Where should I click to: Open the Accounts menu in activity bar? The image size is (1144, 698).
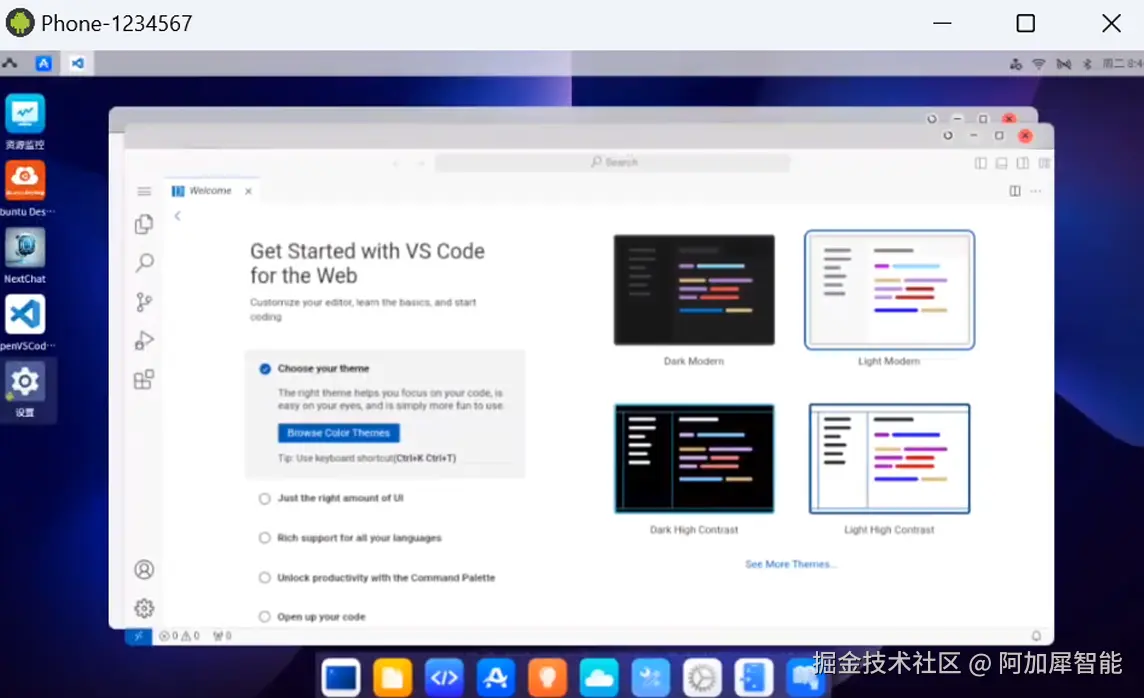click(144, 570)
